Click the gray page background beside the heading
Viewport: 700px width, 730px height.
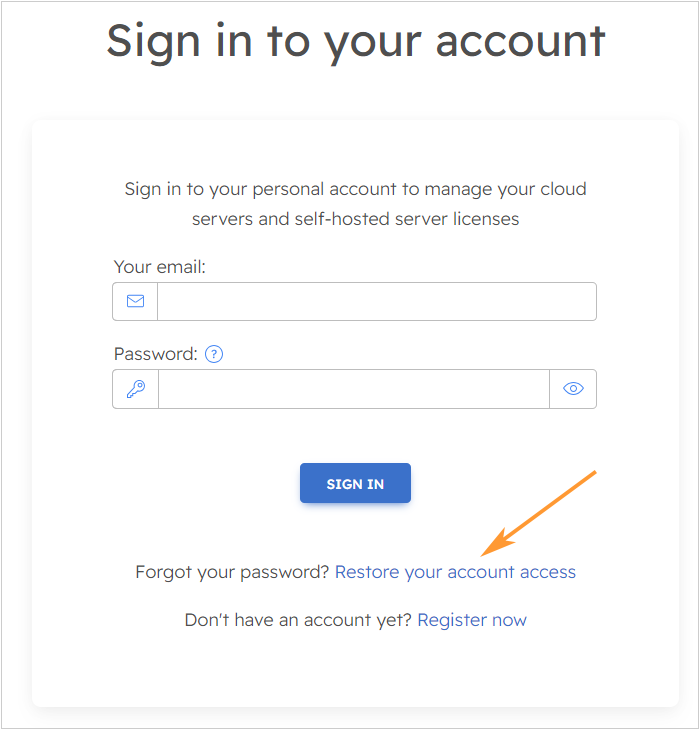tap(50, 60)
